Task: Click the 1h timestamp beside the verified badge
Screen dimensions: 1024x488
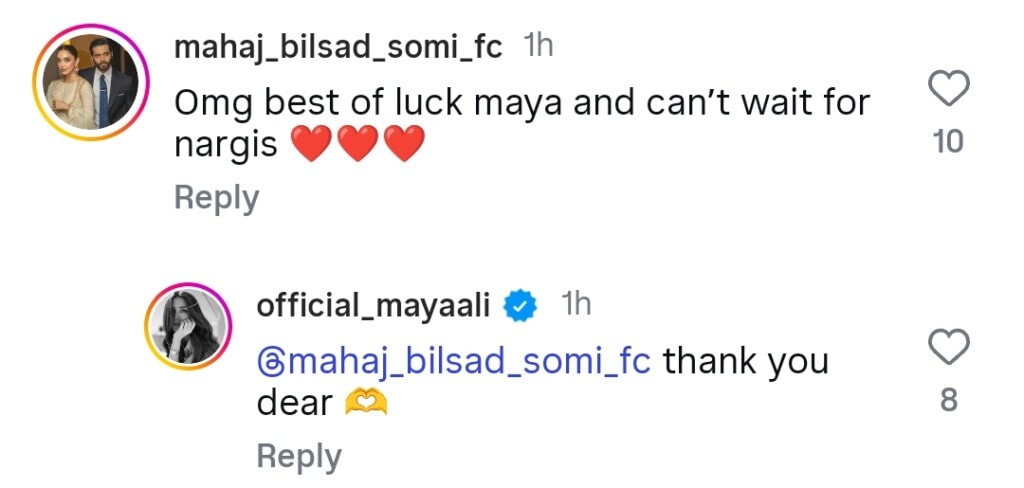Action: [576, 305]
